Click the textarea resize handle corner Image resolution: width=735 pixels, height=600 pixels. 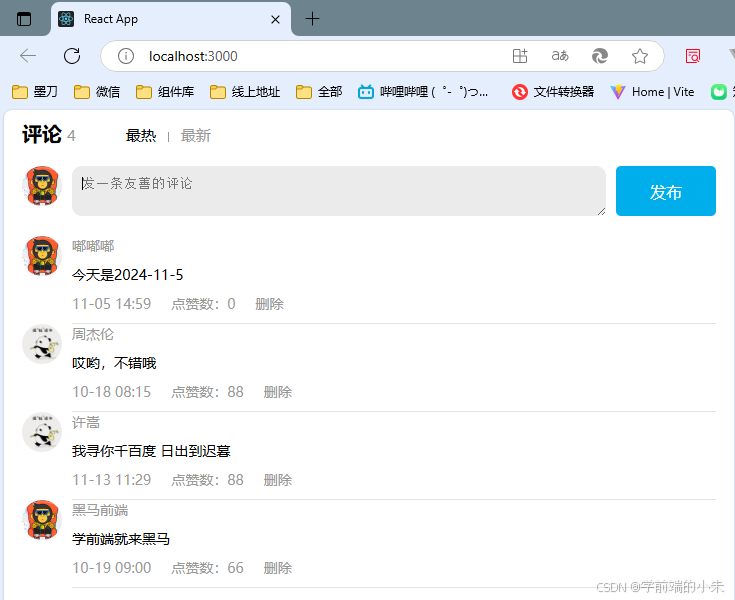tap(601, 212)
